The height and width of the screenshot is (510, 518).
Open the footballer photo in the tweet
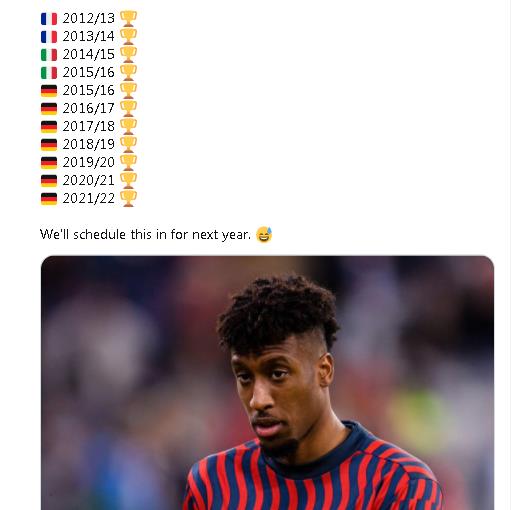[x=267, y=383]
